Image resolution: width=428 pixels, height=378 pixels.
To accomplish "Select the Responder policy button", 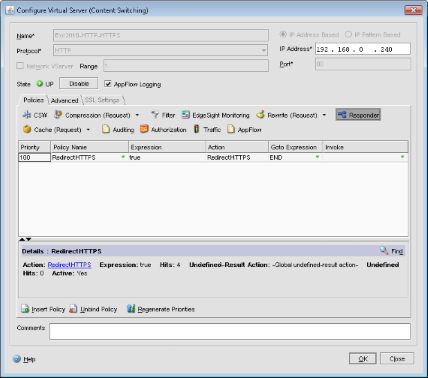I will pos(358,115).
